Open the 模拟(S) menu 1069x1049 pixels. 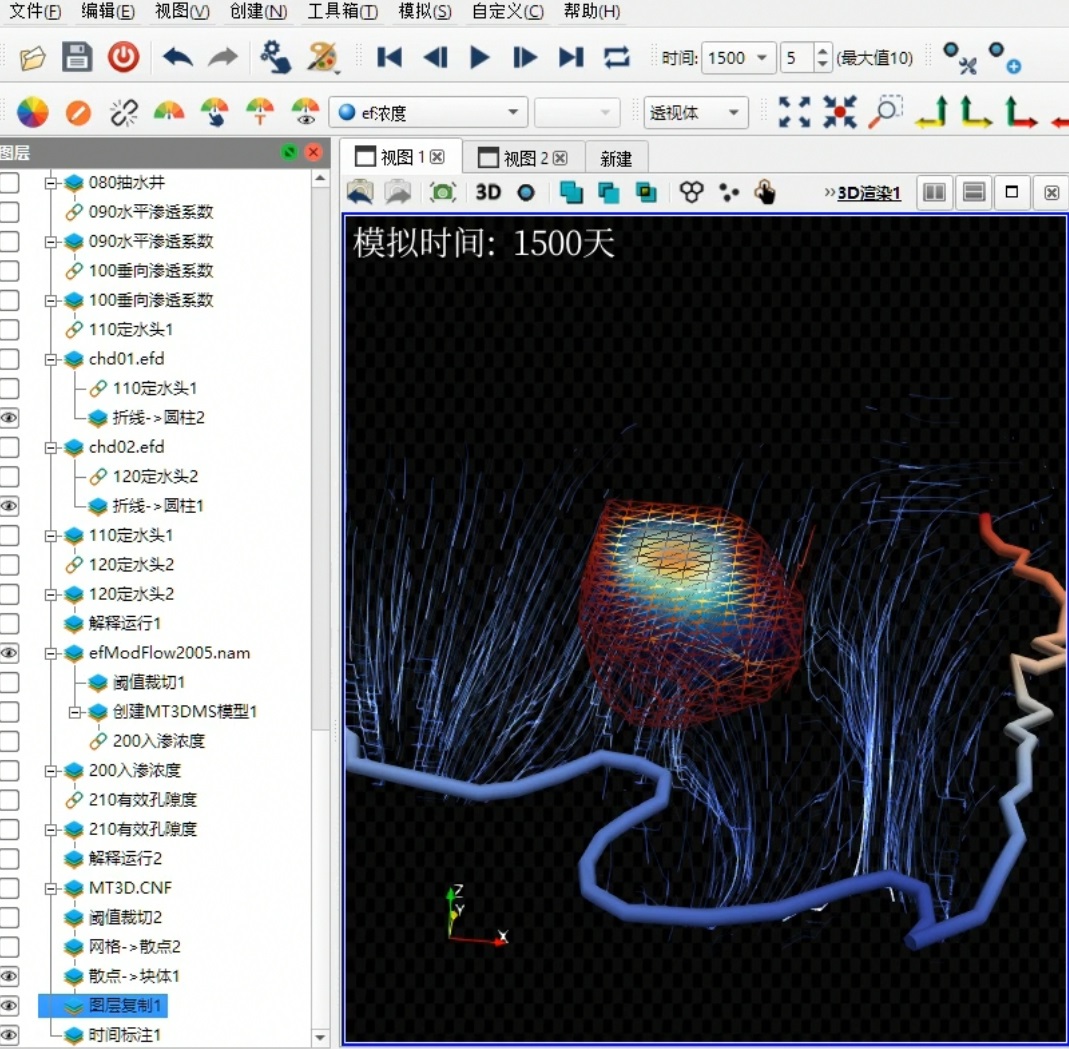[425, 12]
